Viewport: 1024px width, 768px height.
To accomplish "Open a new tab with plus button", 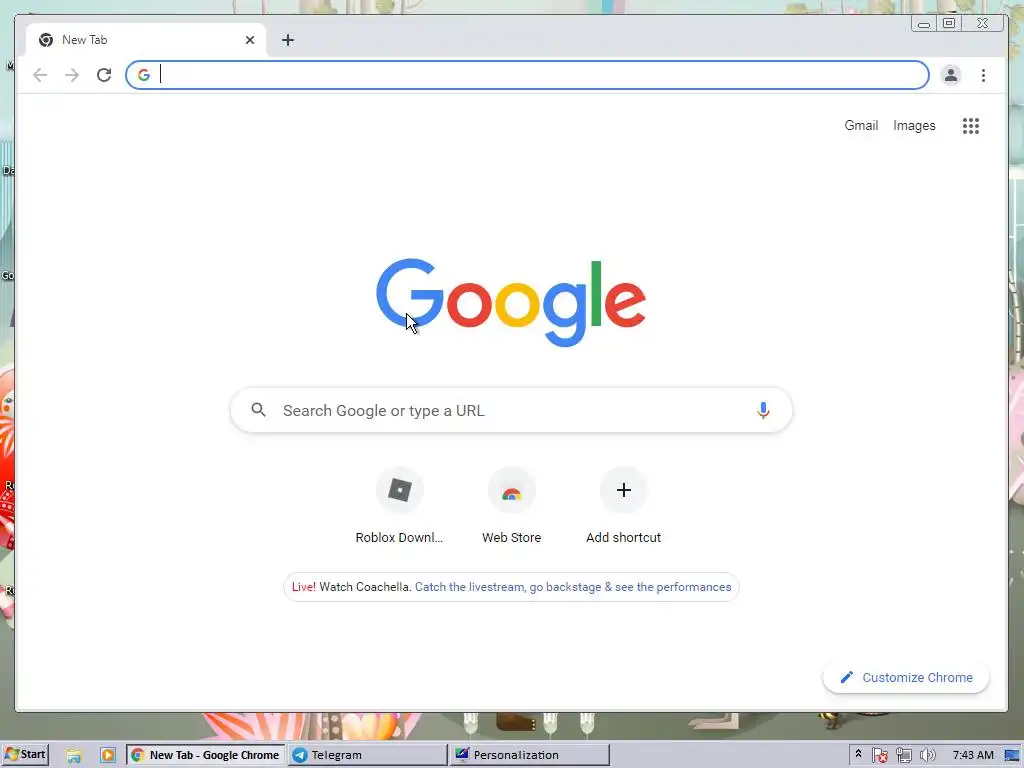I will point(287,40).
